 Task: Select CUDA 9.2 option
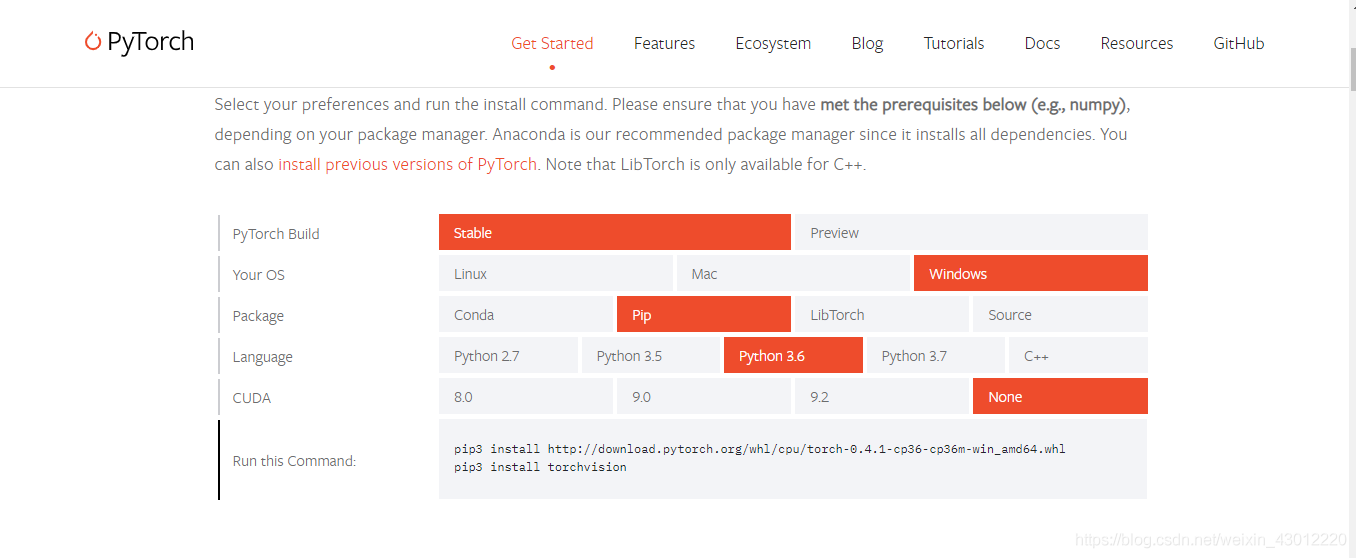pos(881,396)
